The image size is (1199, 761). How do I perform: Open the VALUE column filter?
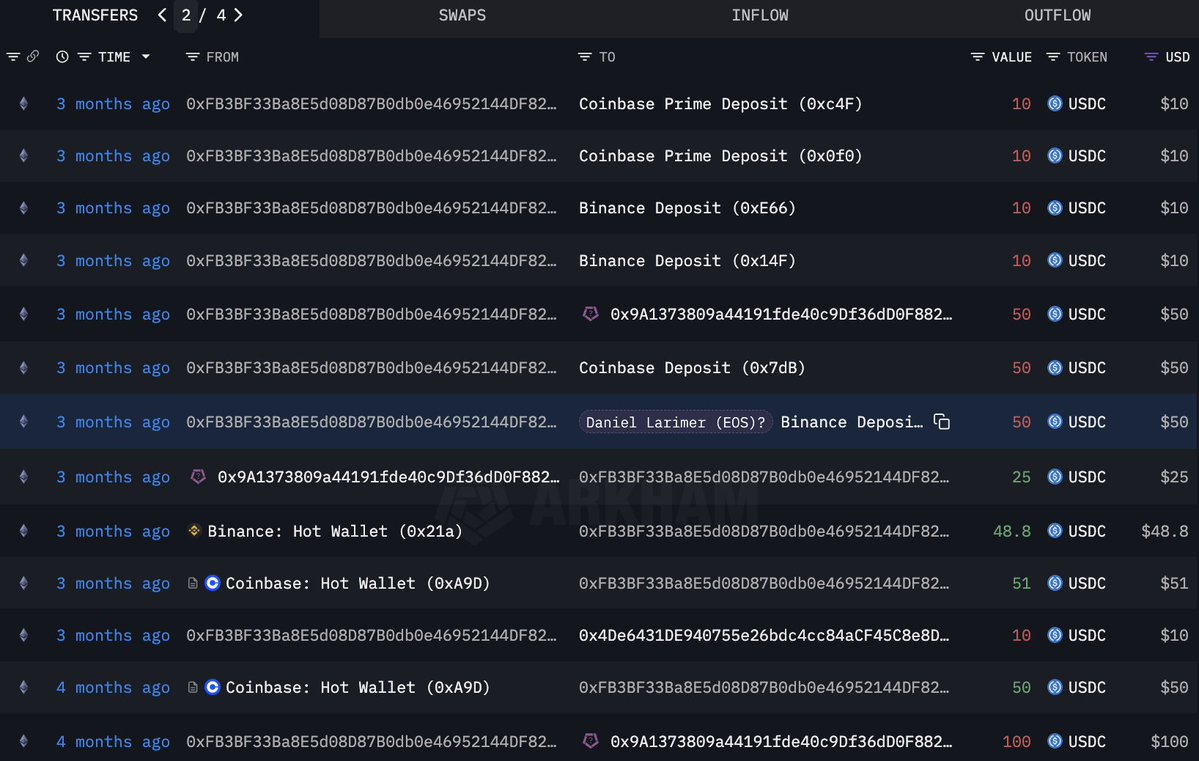[x=977, y=57]
